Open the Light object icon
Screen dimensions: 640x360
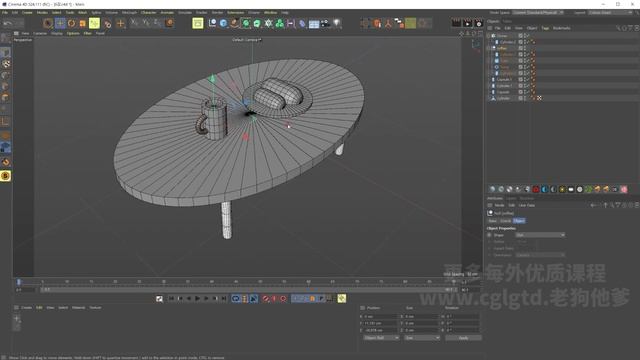pyautogui.click(x=337, y=23)
